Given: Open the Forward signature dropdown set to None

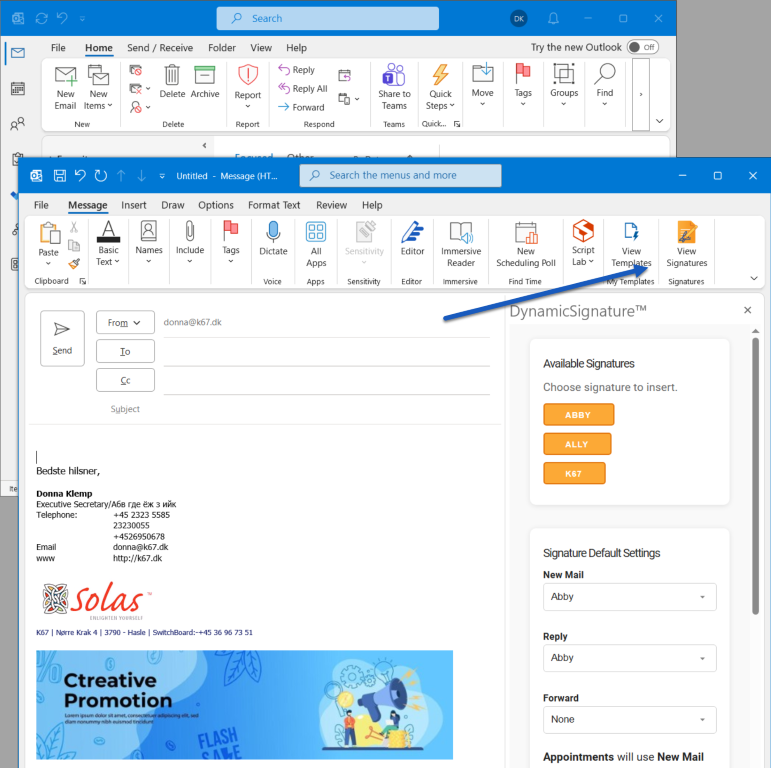Looking at the screenshot, I should [630, 719].
